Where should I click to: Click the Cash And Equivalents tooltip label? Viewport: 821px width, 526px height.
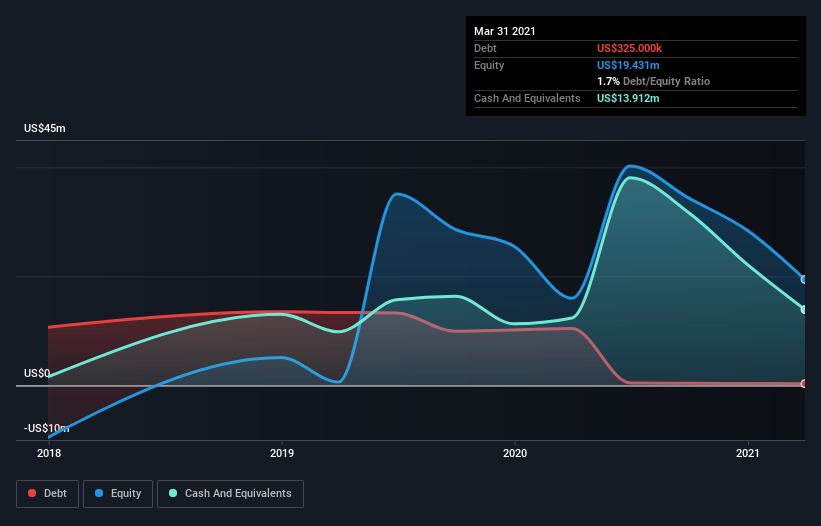[527, 98]
